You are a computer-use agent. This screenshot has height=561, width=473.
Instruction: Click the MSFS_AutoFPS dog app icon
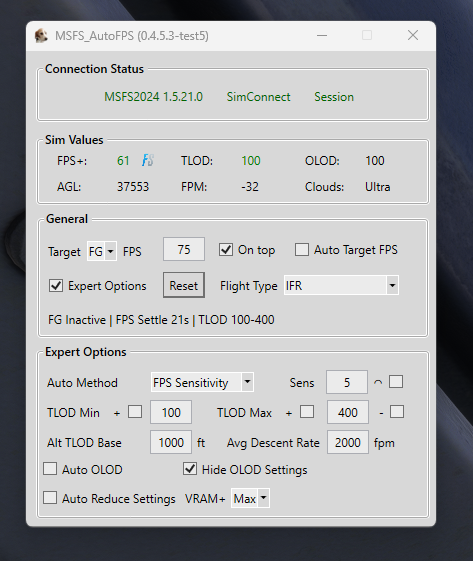pos(41,36)
